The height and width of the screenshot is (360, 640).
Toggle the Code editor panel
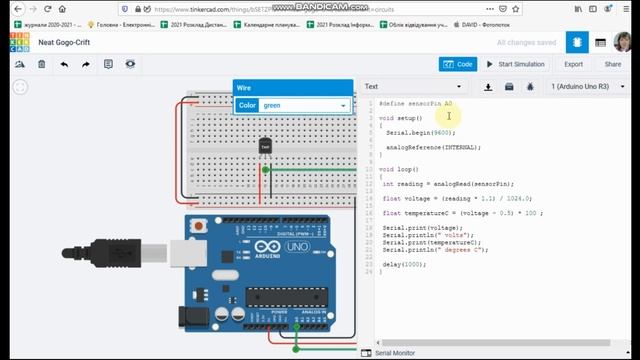(x=458, y=64)
